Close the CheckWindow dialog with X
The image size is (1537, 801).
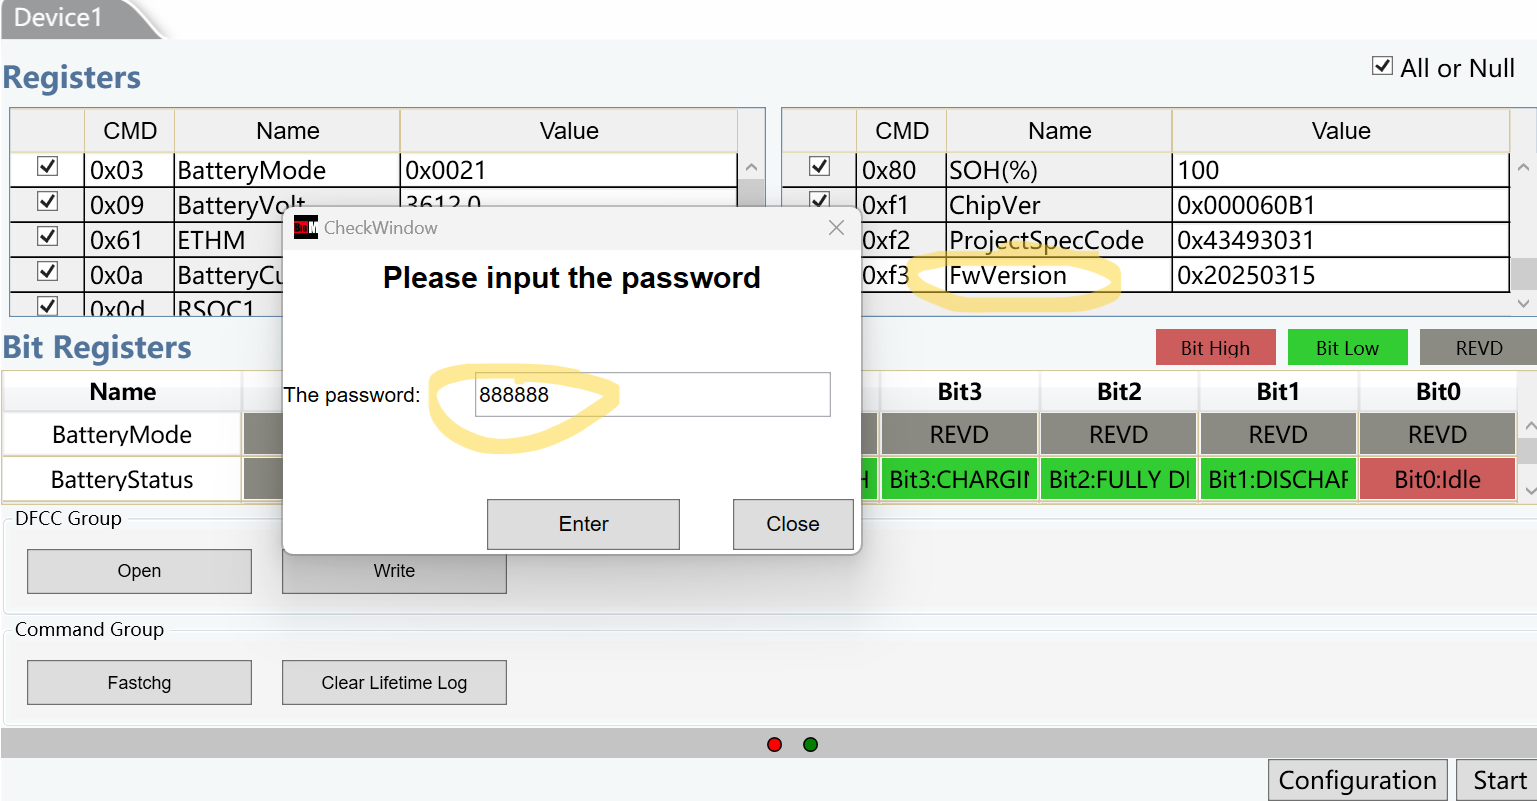coord(837,228)
